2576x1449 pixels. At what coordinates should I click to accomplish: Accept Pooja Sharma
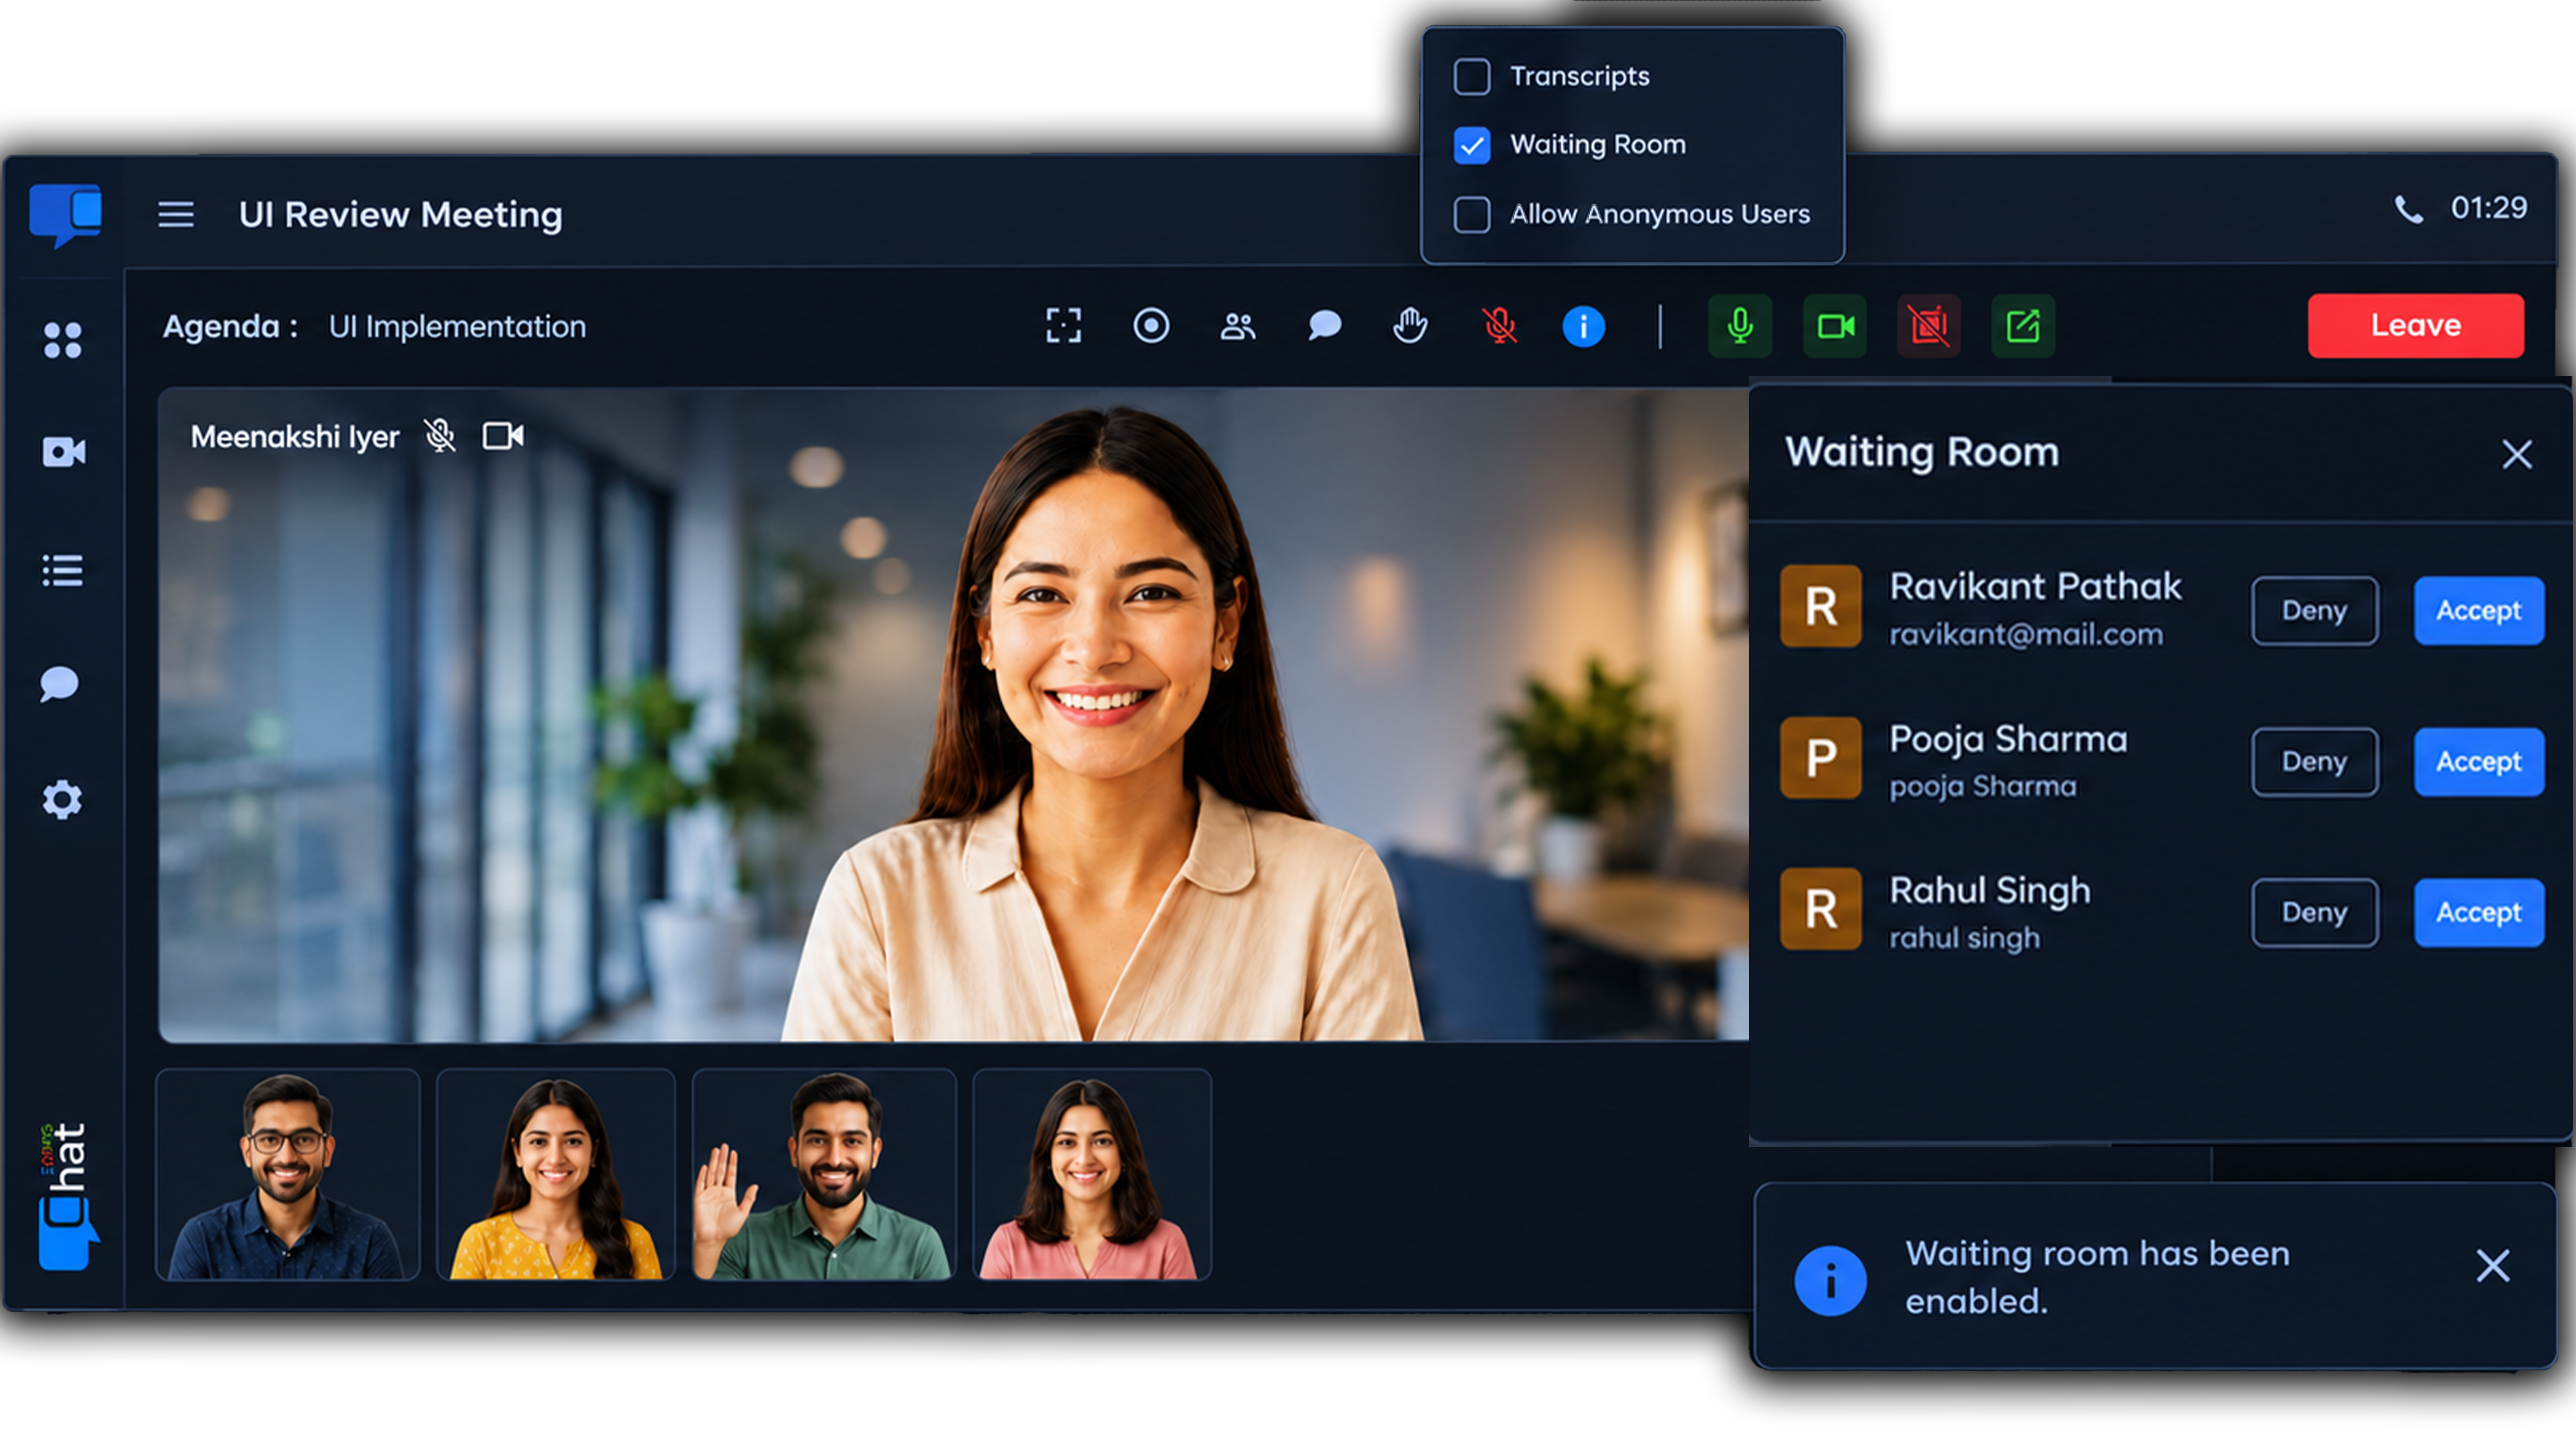pos(2479,762)
